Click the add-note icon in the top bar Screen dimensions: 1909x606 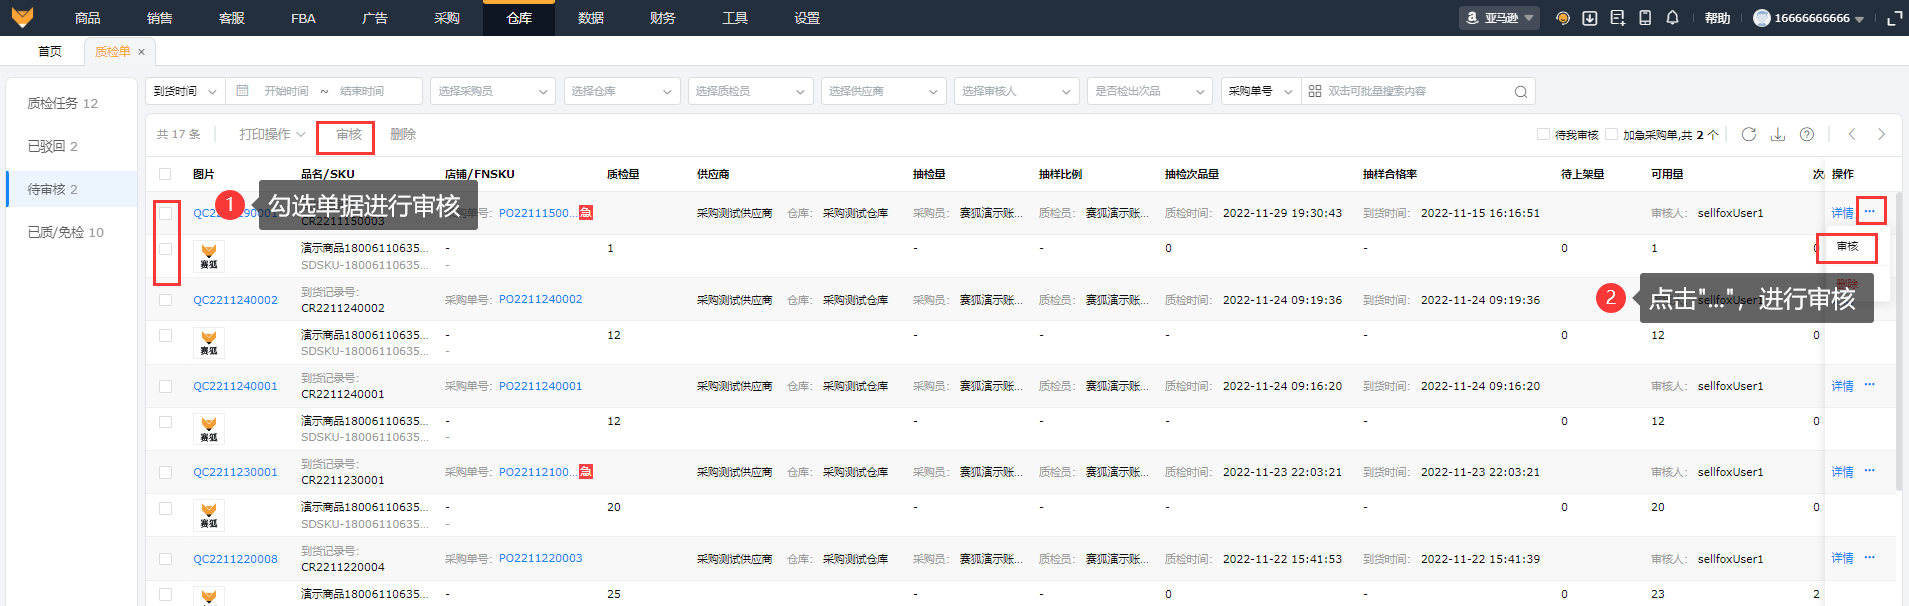1617,18
